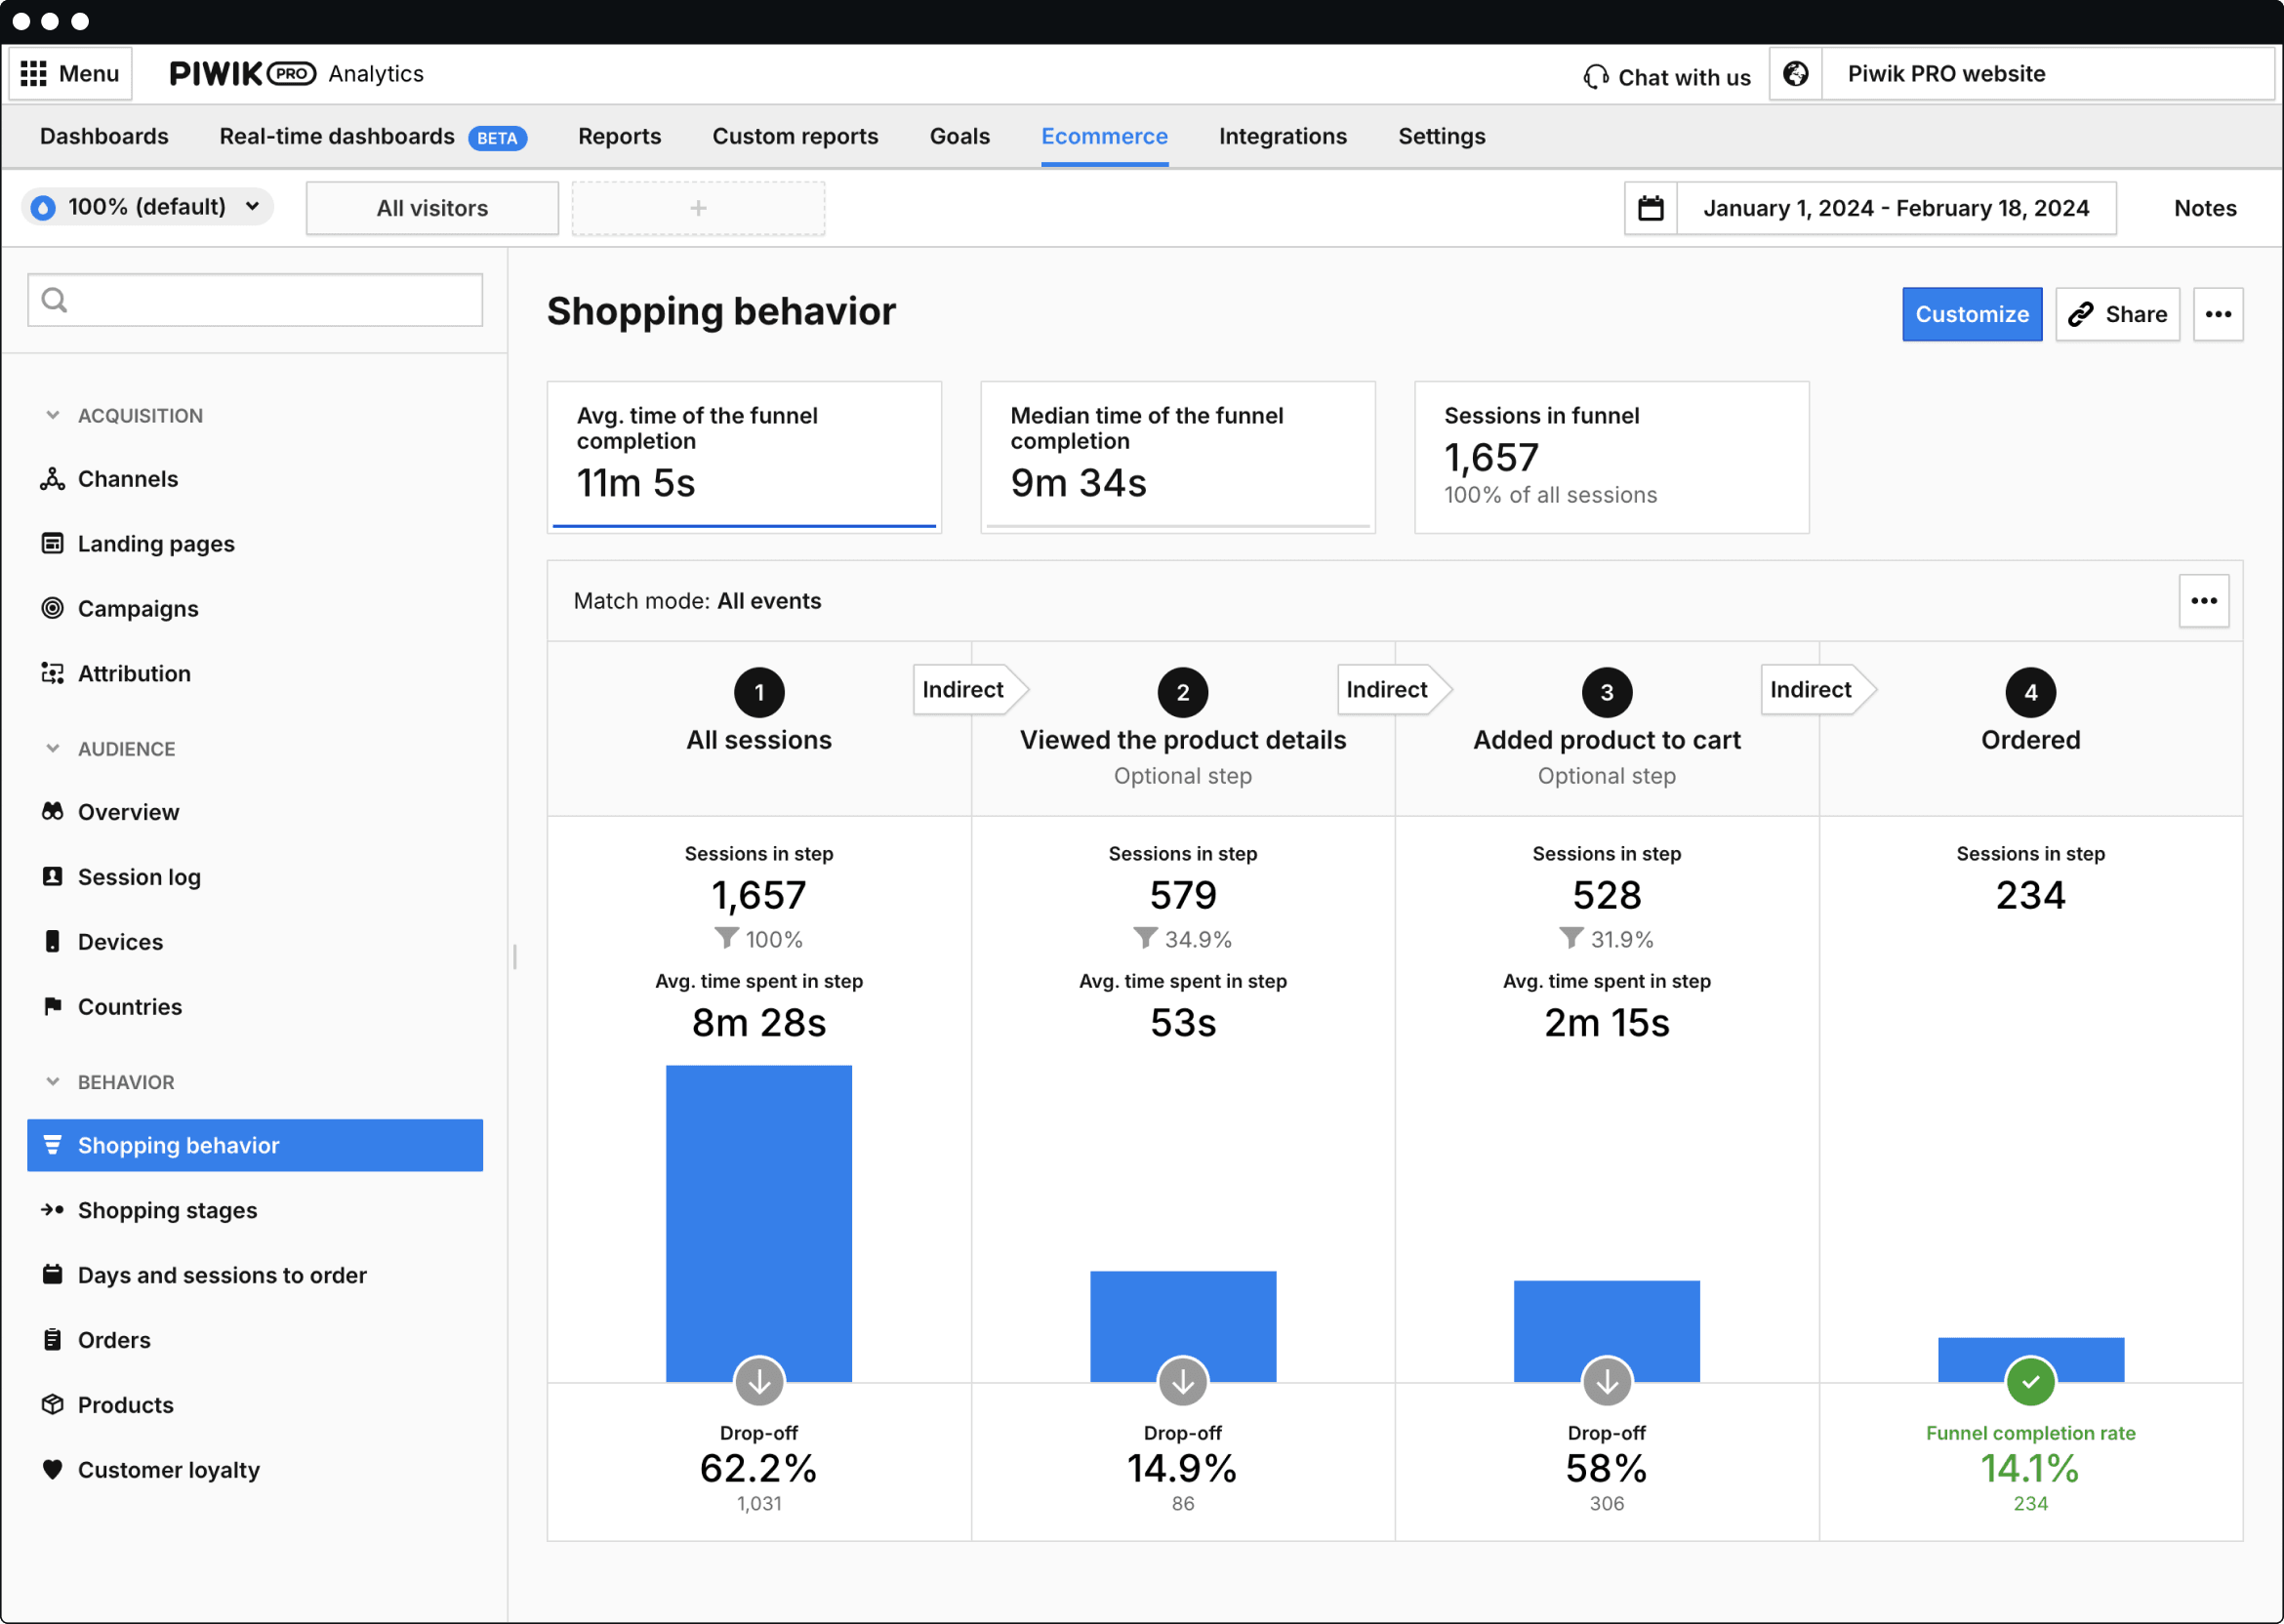
Task: Click inside the sidebar search field
Action: pos(255,299)
